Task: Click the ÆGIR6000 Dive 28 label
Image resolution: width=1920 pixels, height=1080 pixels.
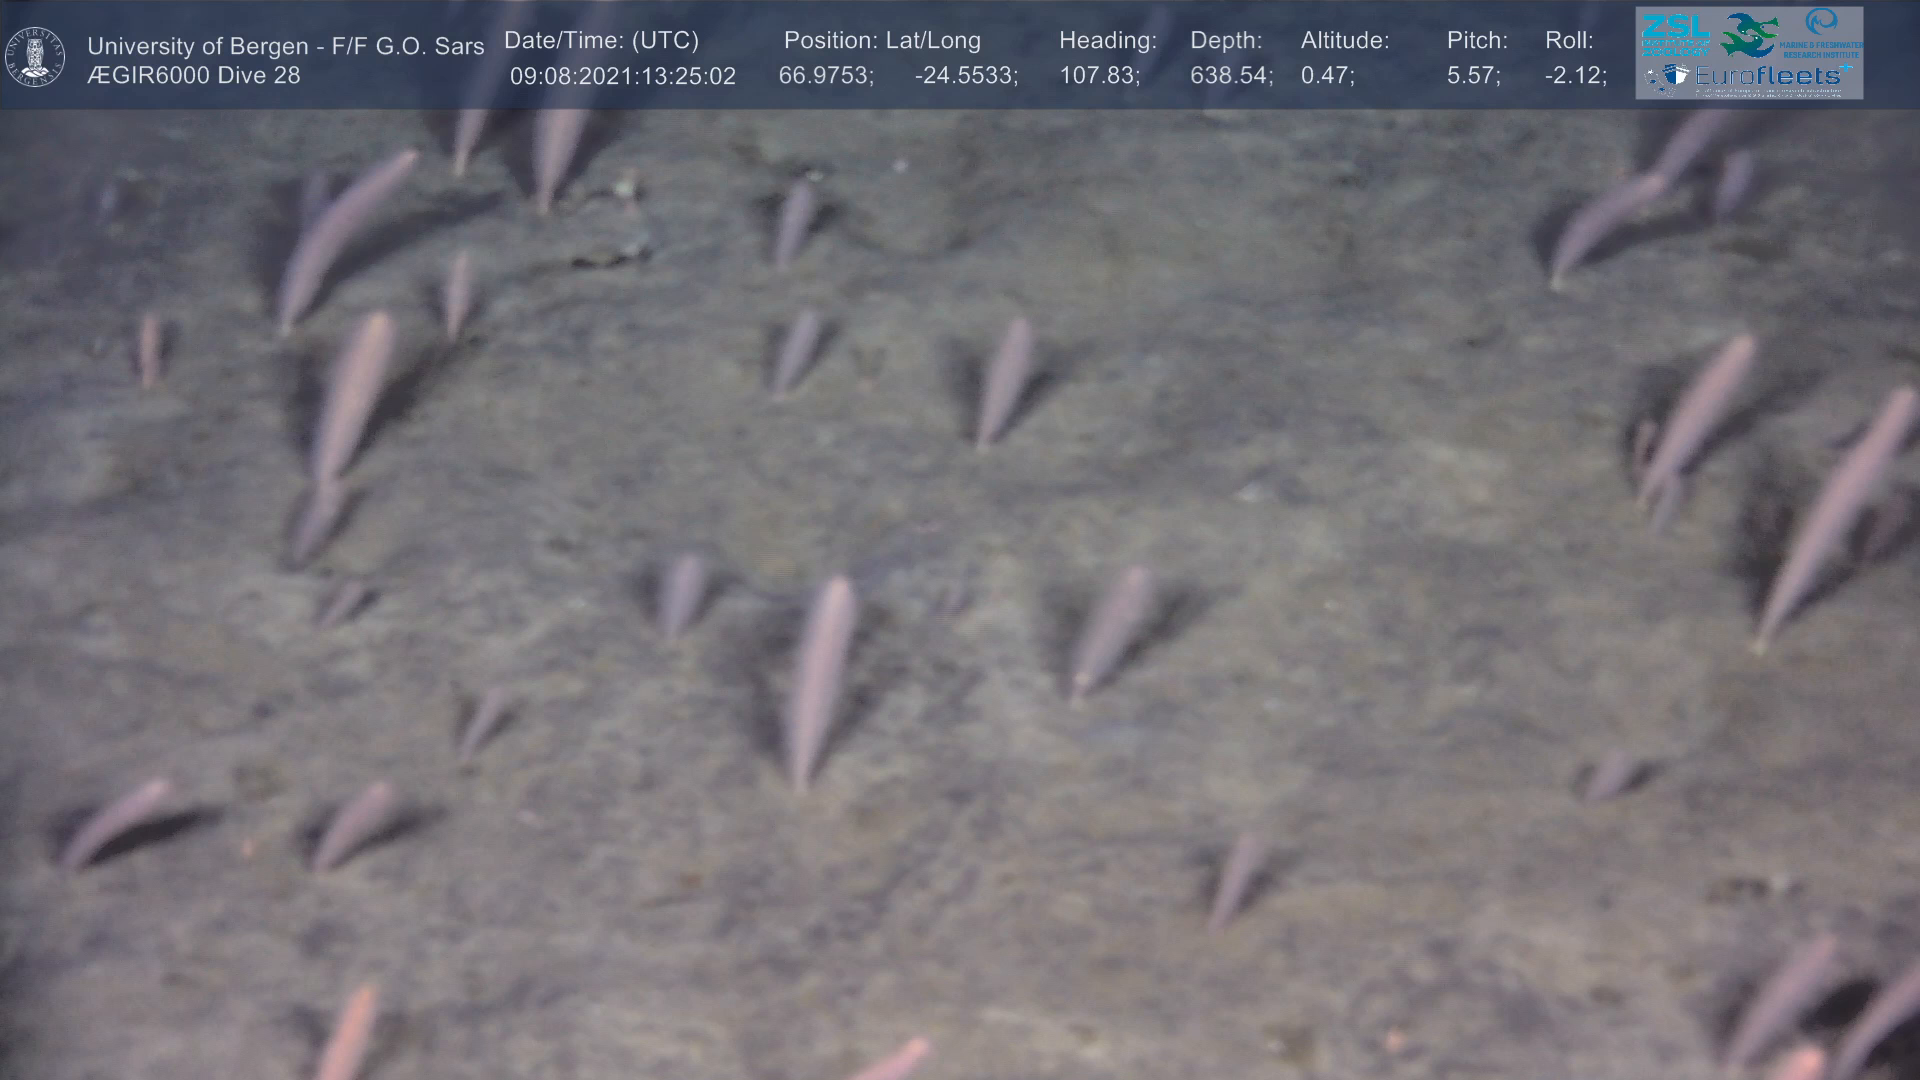Action: [x=193, y=76]
